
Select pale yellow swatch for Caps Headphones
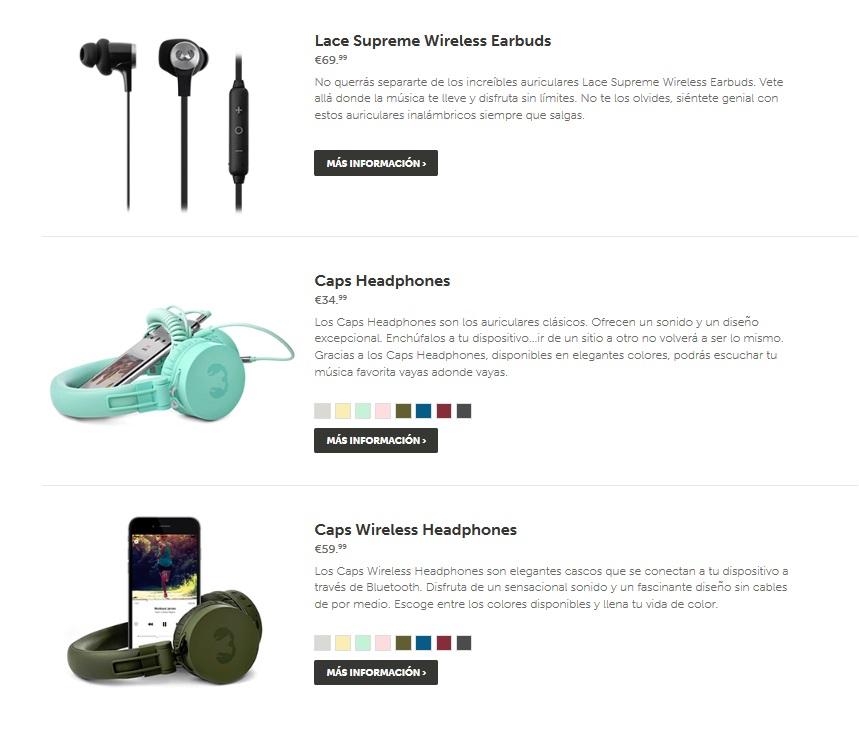343,411
